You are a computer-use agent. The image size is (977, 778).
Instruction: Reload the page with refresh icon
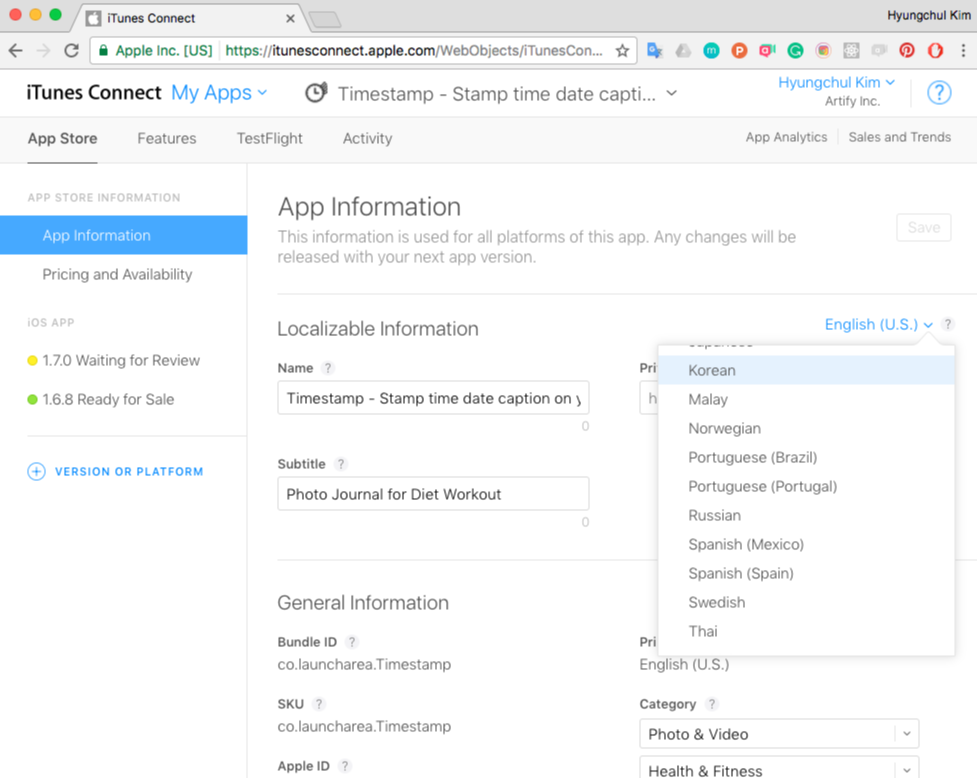[x=72, y=50]
